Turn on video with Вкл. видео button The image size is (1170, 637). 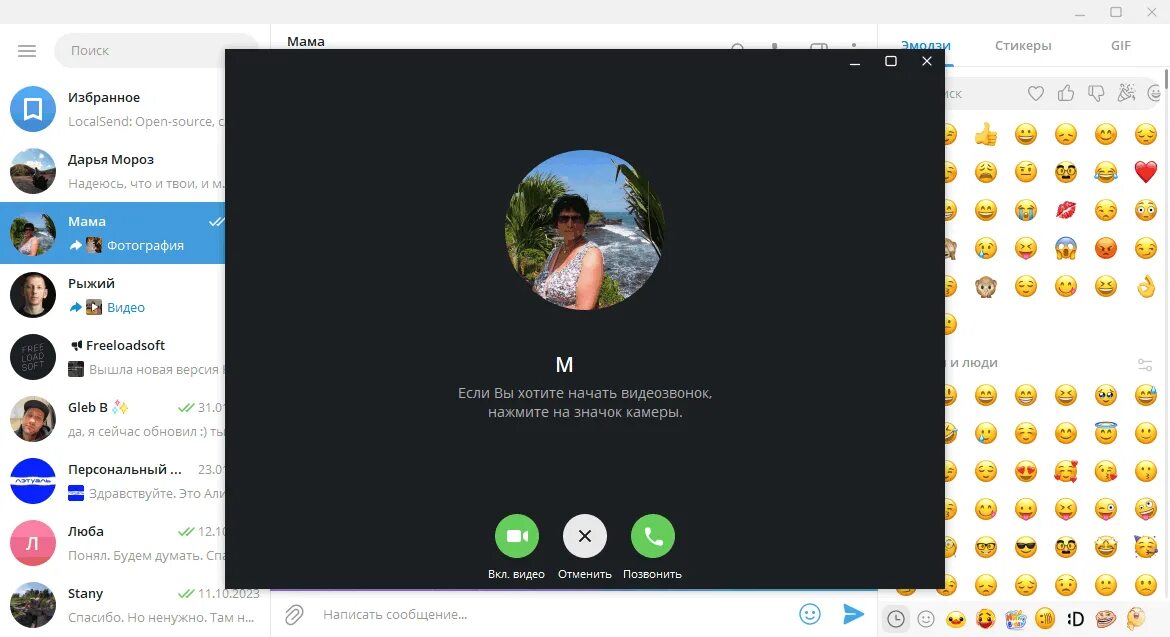(x=516, y=536)
